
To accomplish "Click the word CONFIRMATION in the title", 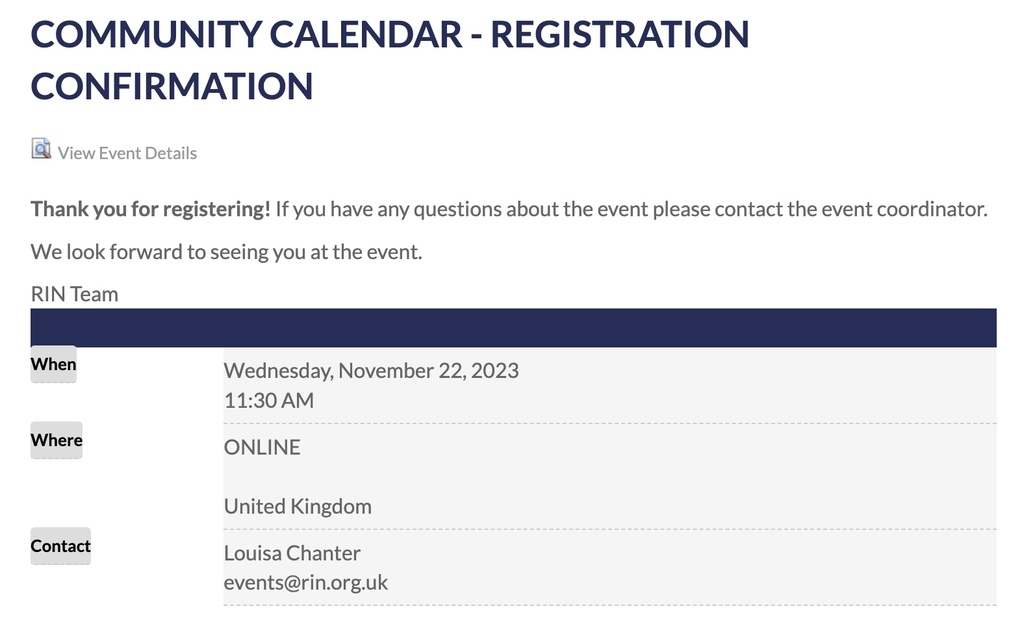I will 172,86.
